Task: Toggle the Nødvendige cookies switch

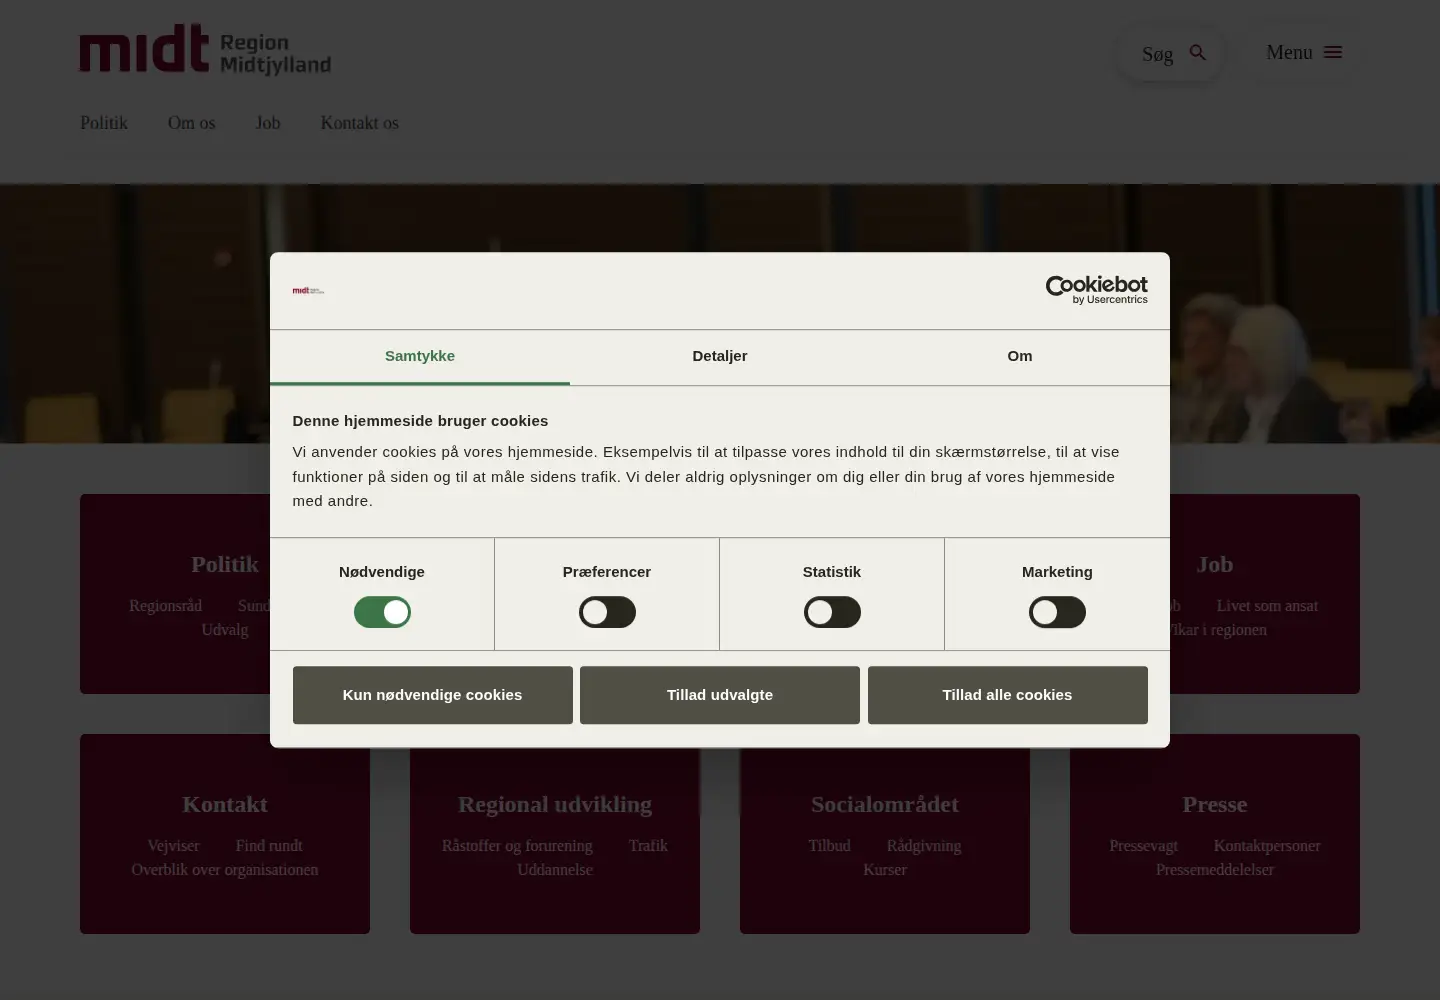Action: [x=382, y=612]
